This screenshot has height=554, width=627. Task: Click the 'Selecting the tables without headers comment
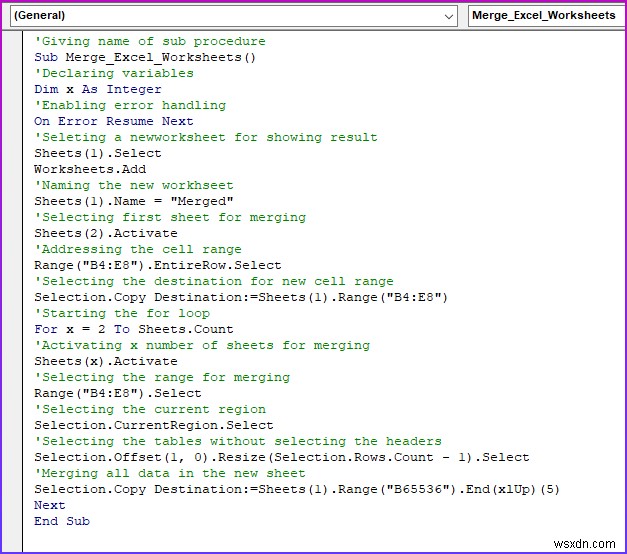238,441
